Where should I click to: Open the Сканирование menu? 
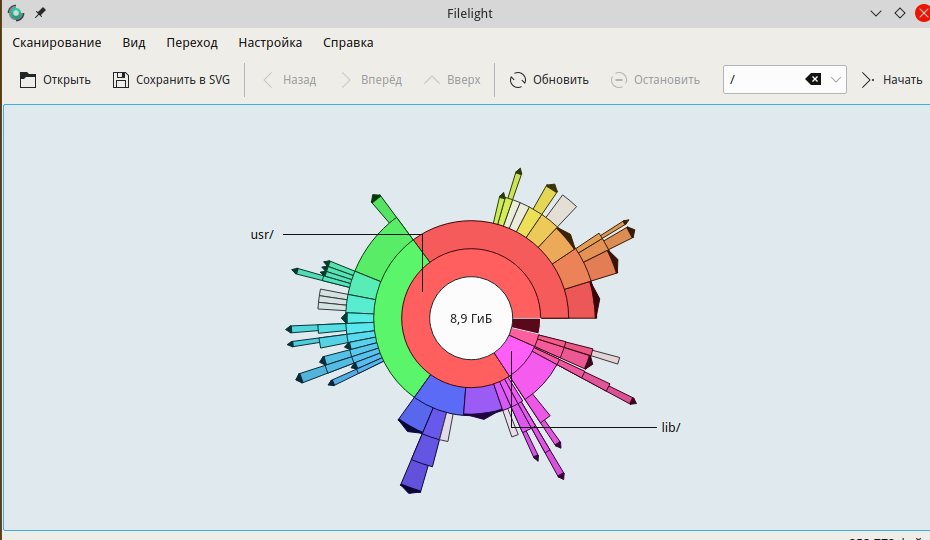57,43
